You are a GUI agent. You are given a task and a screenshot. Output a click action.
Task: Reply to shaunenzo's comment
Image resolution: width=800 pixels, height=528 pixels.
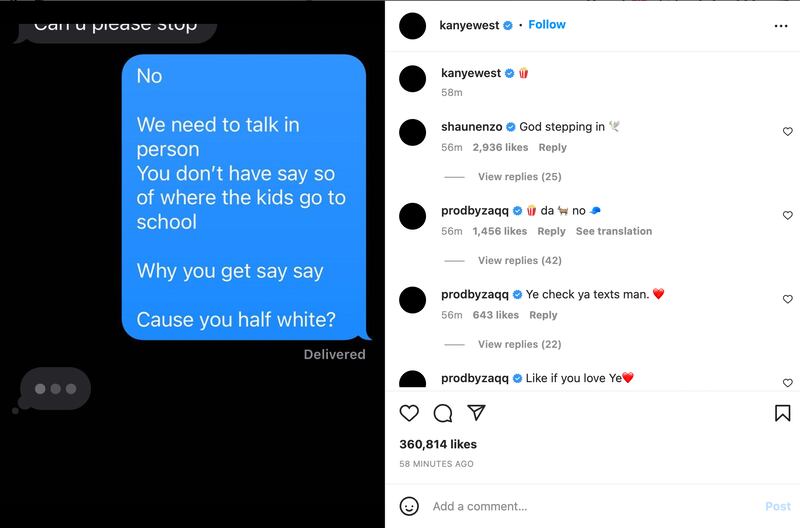553,147
